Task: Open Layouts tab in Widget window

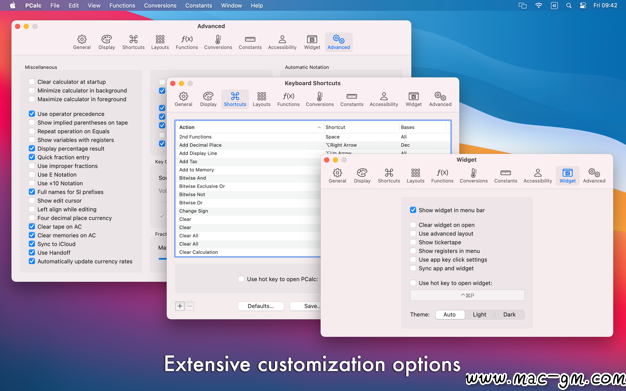Action: [x=415, y=176]
